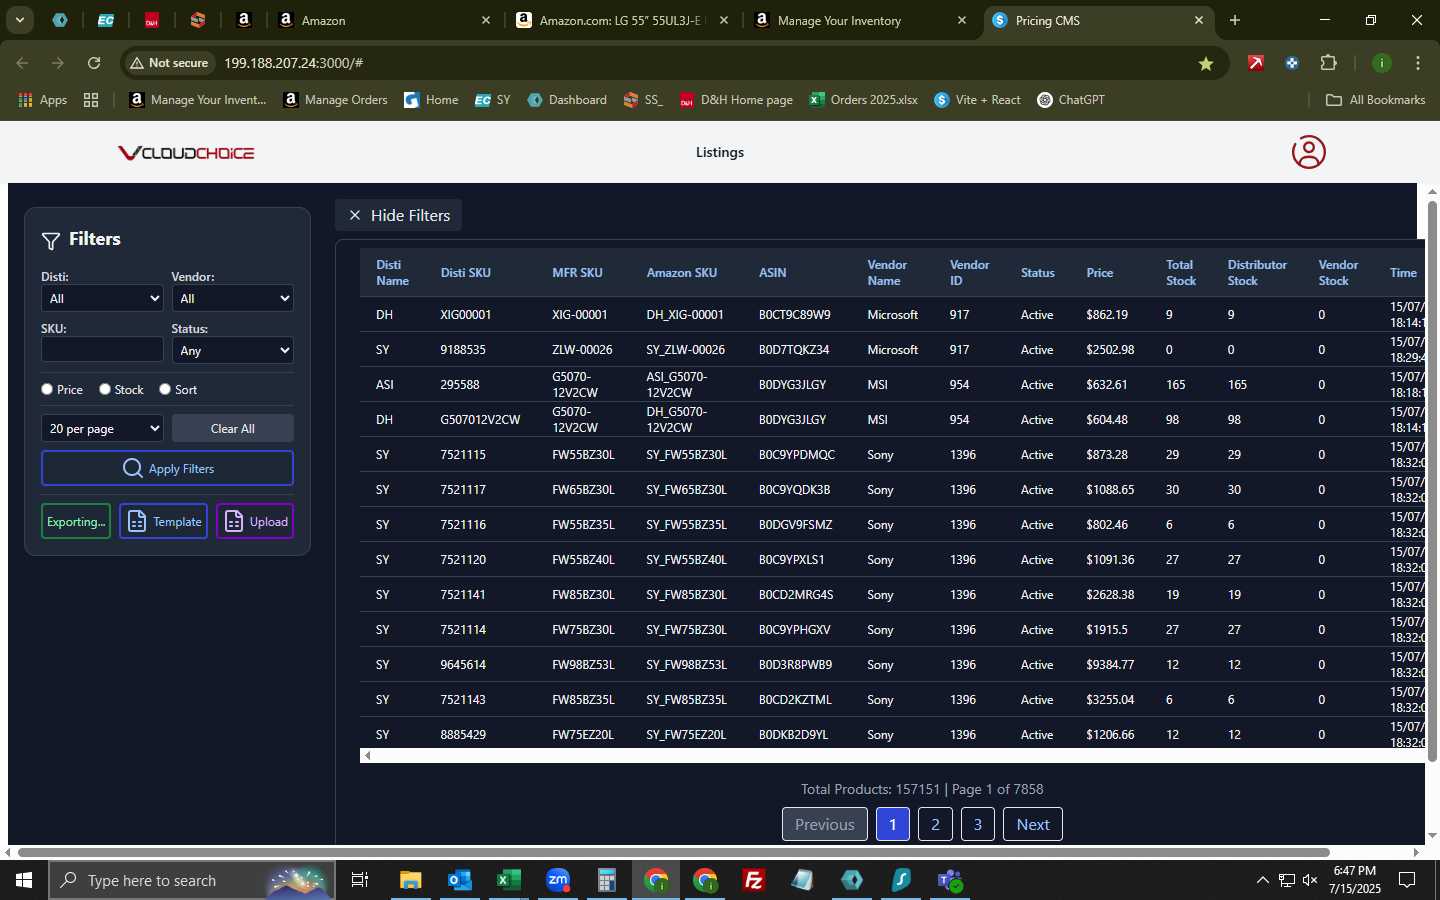Click the Amazon SKU column header
Screen dimensions: 1440x900
tap(682, 272)
